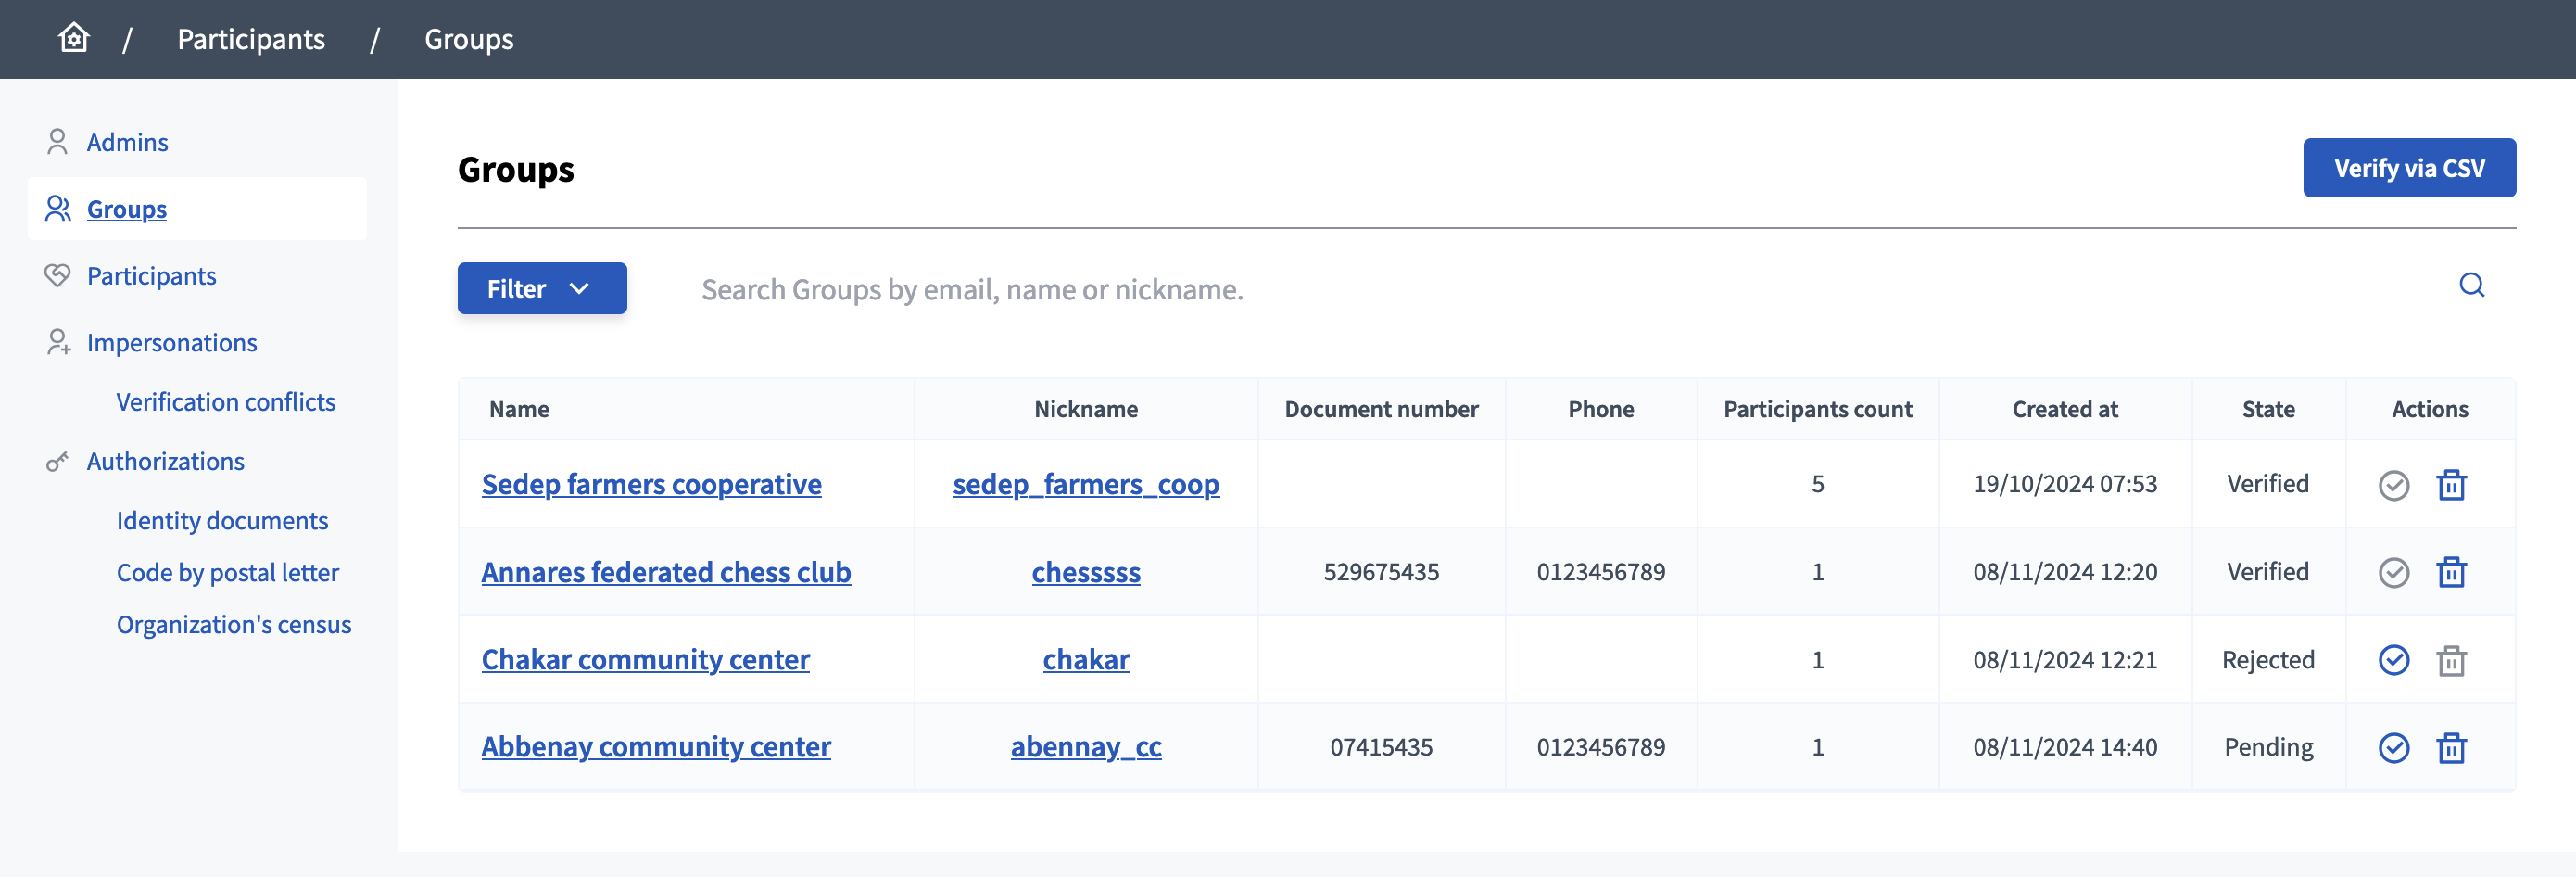Click the group icon beside Groups in sidebar
Viewport: 2576px width, 877px height.
point(57,208)
